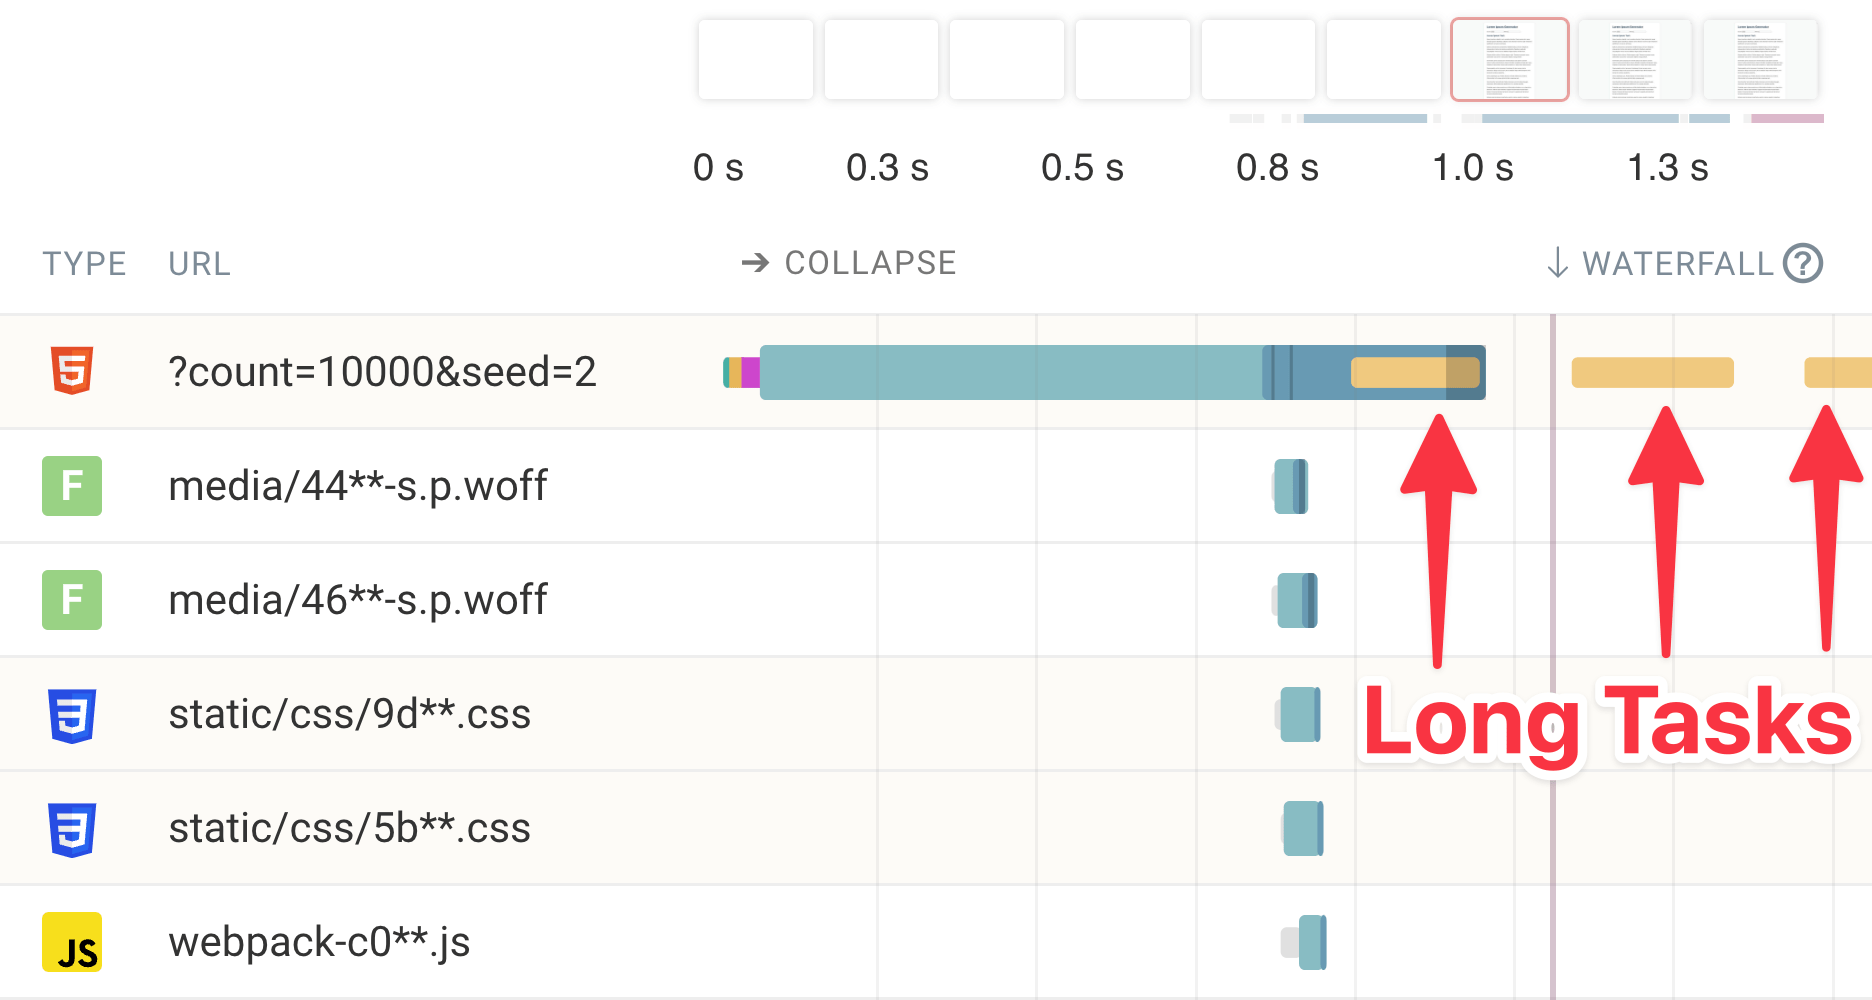
Task: Select the JS icon for webpack-c0**.js
Action: coord(71,941)
